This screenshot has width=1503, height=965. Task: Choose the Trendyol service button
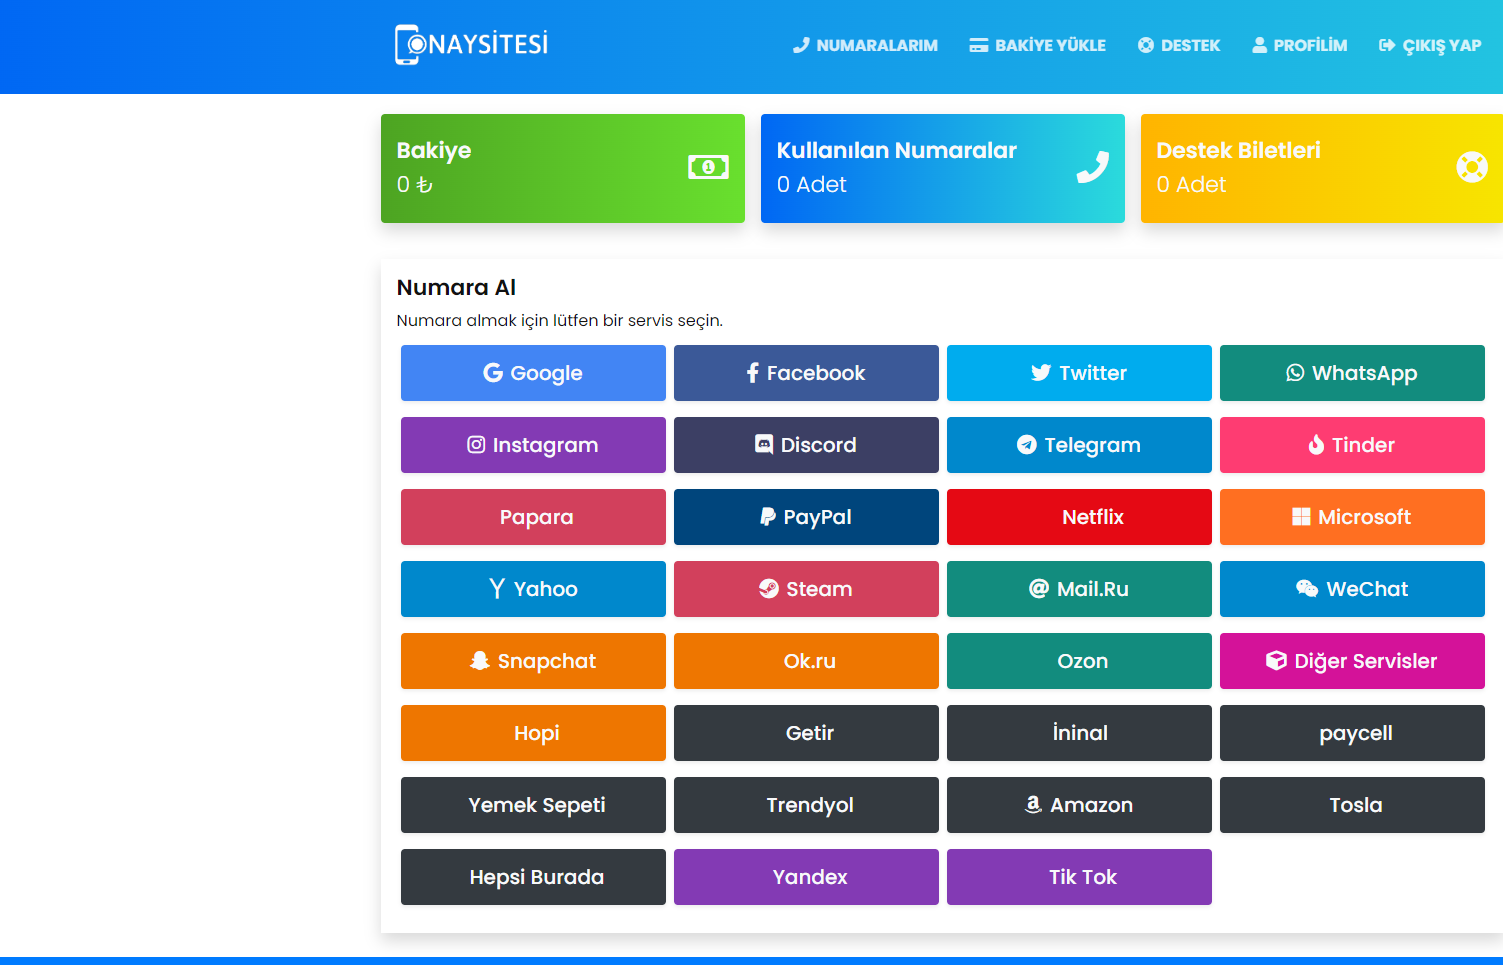pos(806,805)
